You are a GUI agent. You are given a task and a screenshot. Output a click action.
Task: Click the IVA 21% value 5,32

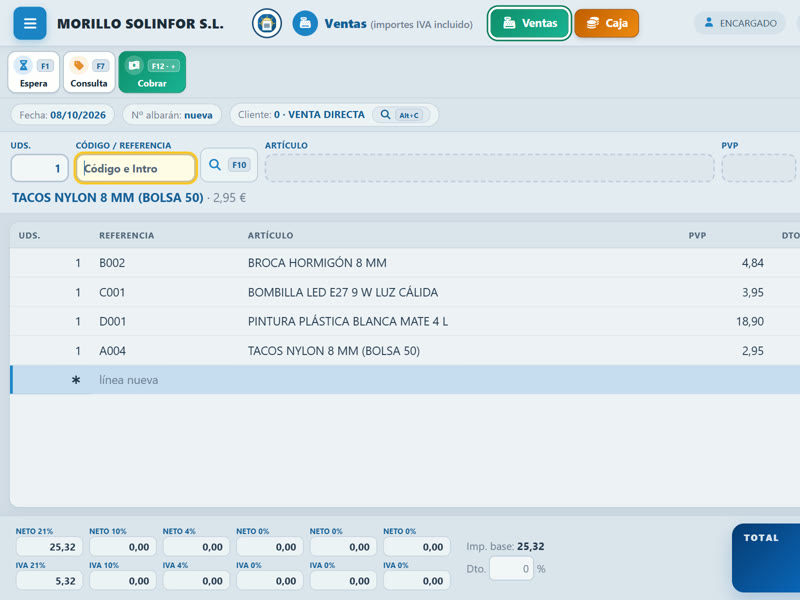pos(49,581)
